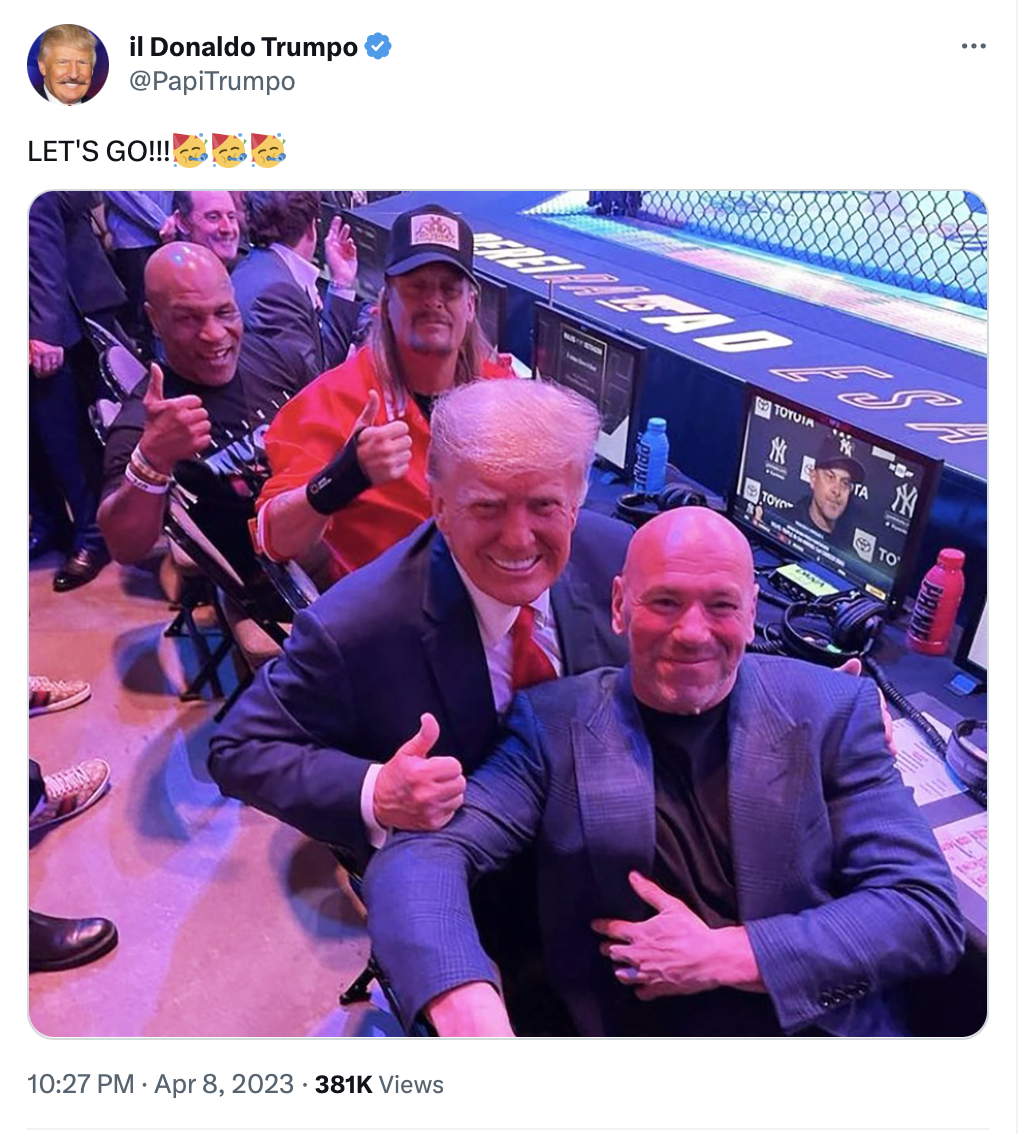This screenshot has height=1134, width=1022.
Task: Click the headphones beside the monitor
Action: (832, 623)
